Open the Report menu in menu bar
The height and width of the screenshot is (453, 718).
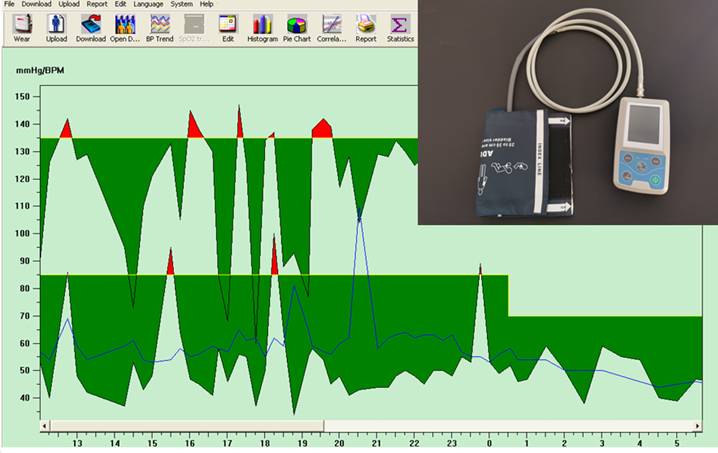(97, 4)
